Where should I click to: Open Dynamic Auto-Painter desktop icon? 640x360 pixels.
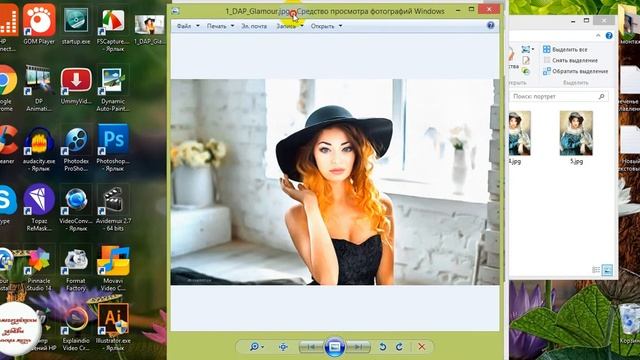pos(113,88)
